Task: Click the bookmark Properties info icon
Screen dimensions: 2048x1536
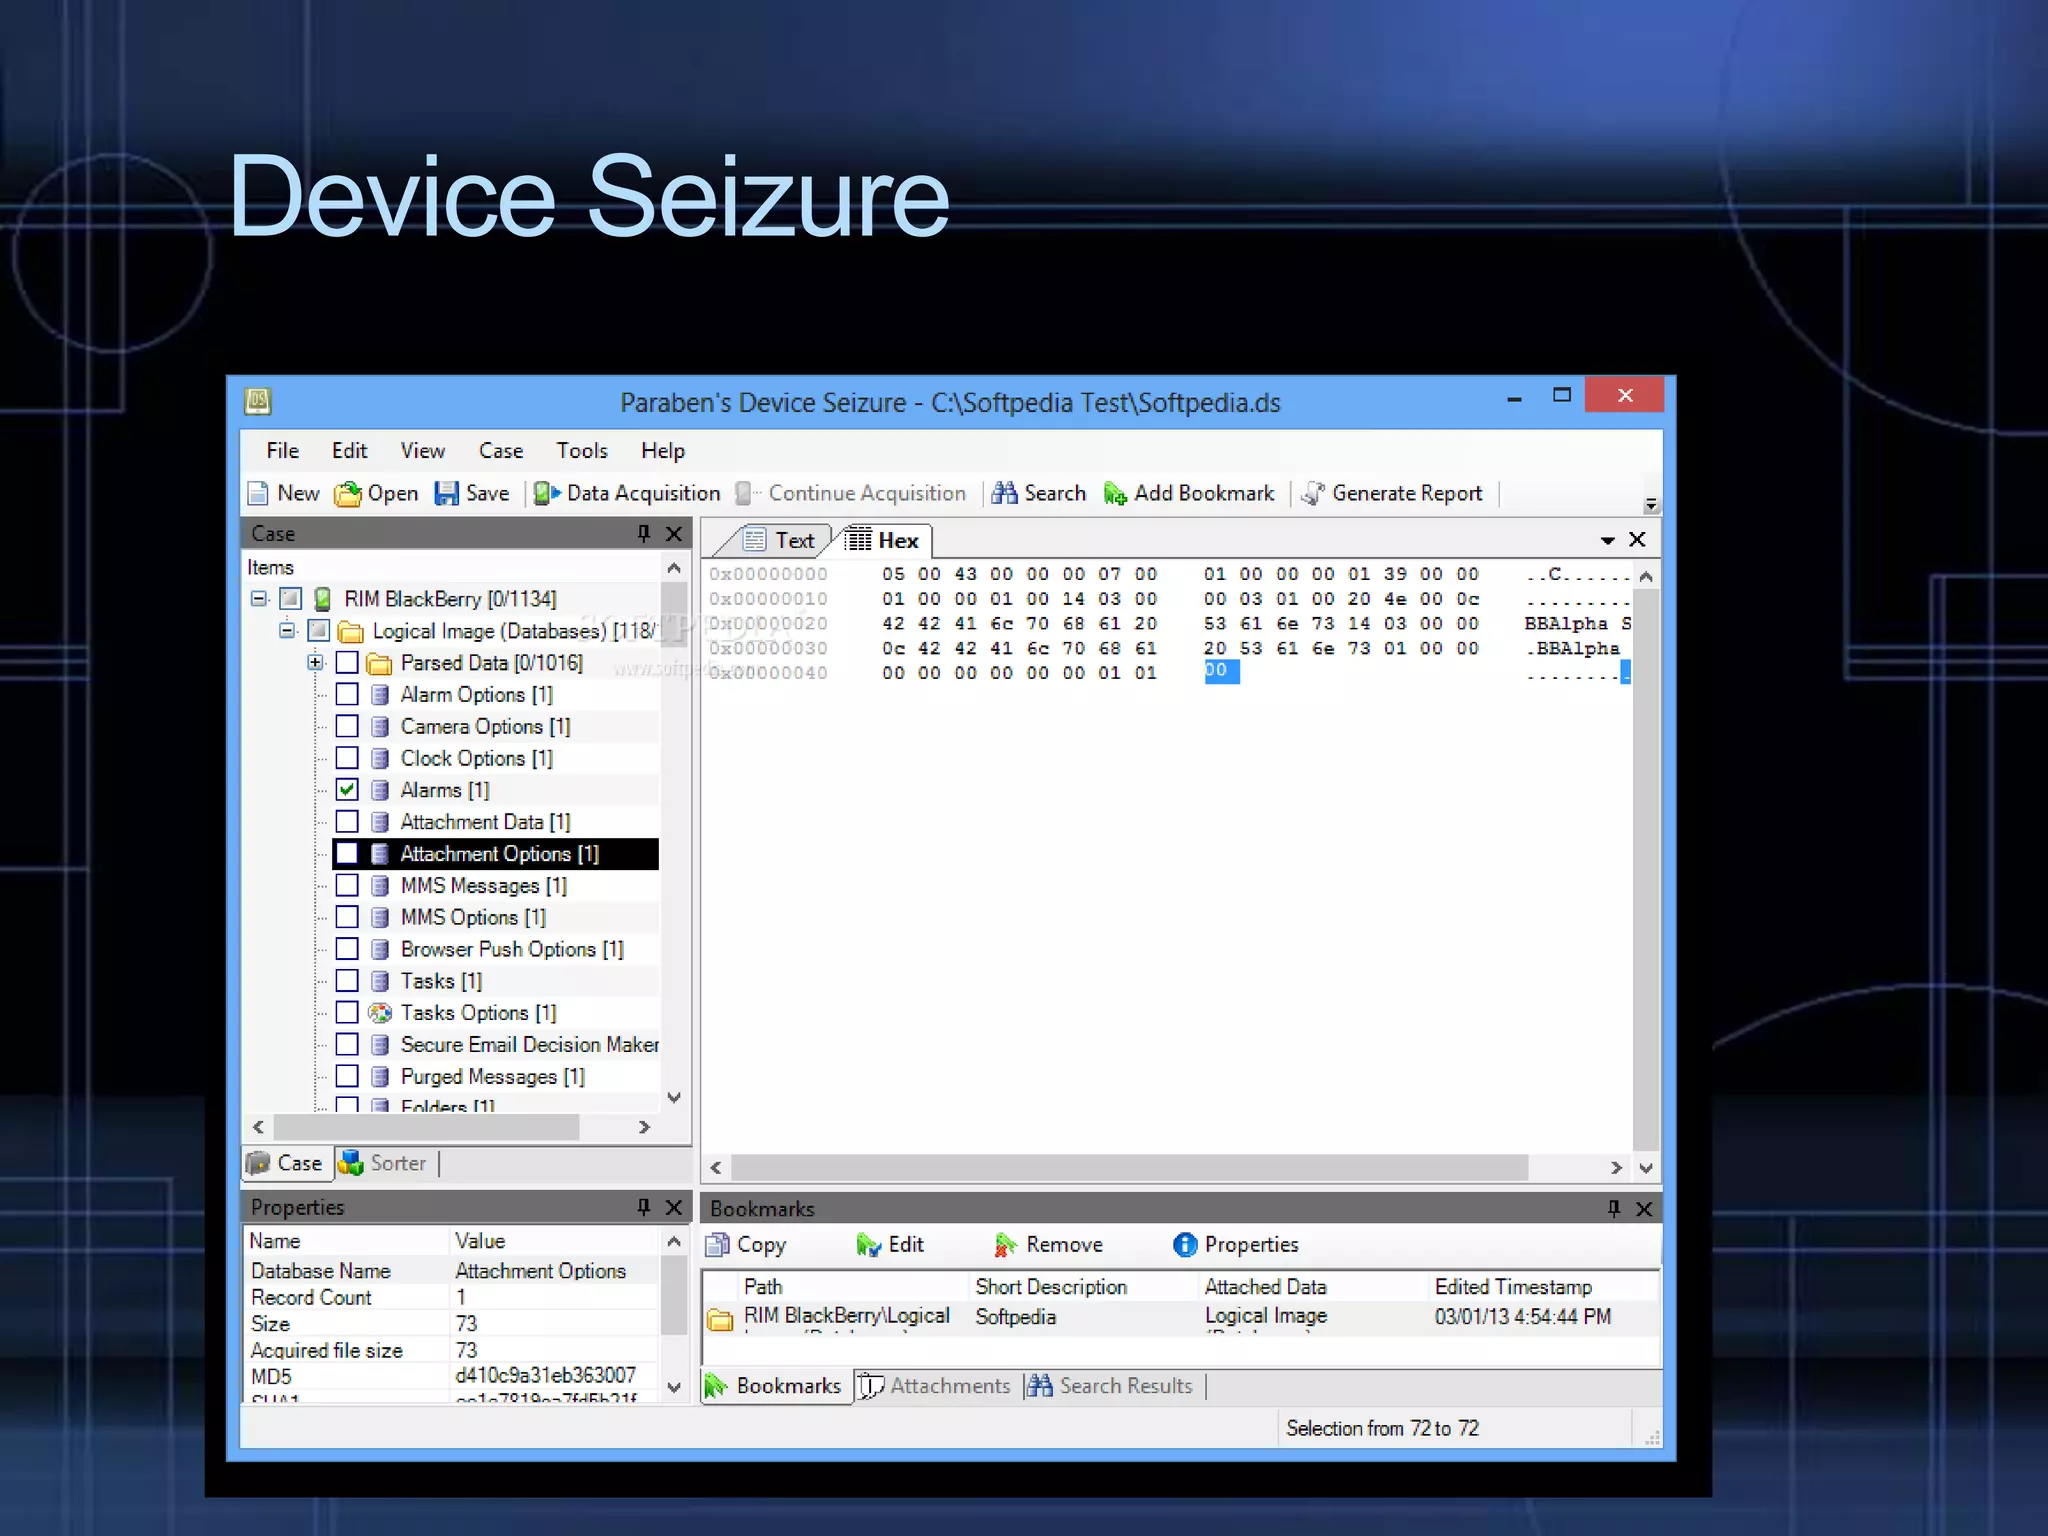Action: coord(1185,1244)
